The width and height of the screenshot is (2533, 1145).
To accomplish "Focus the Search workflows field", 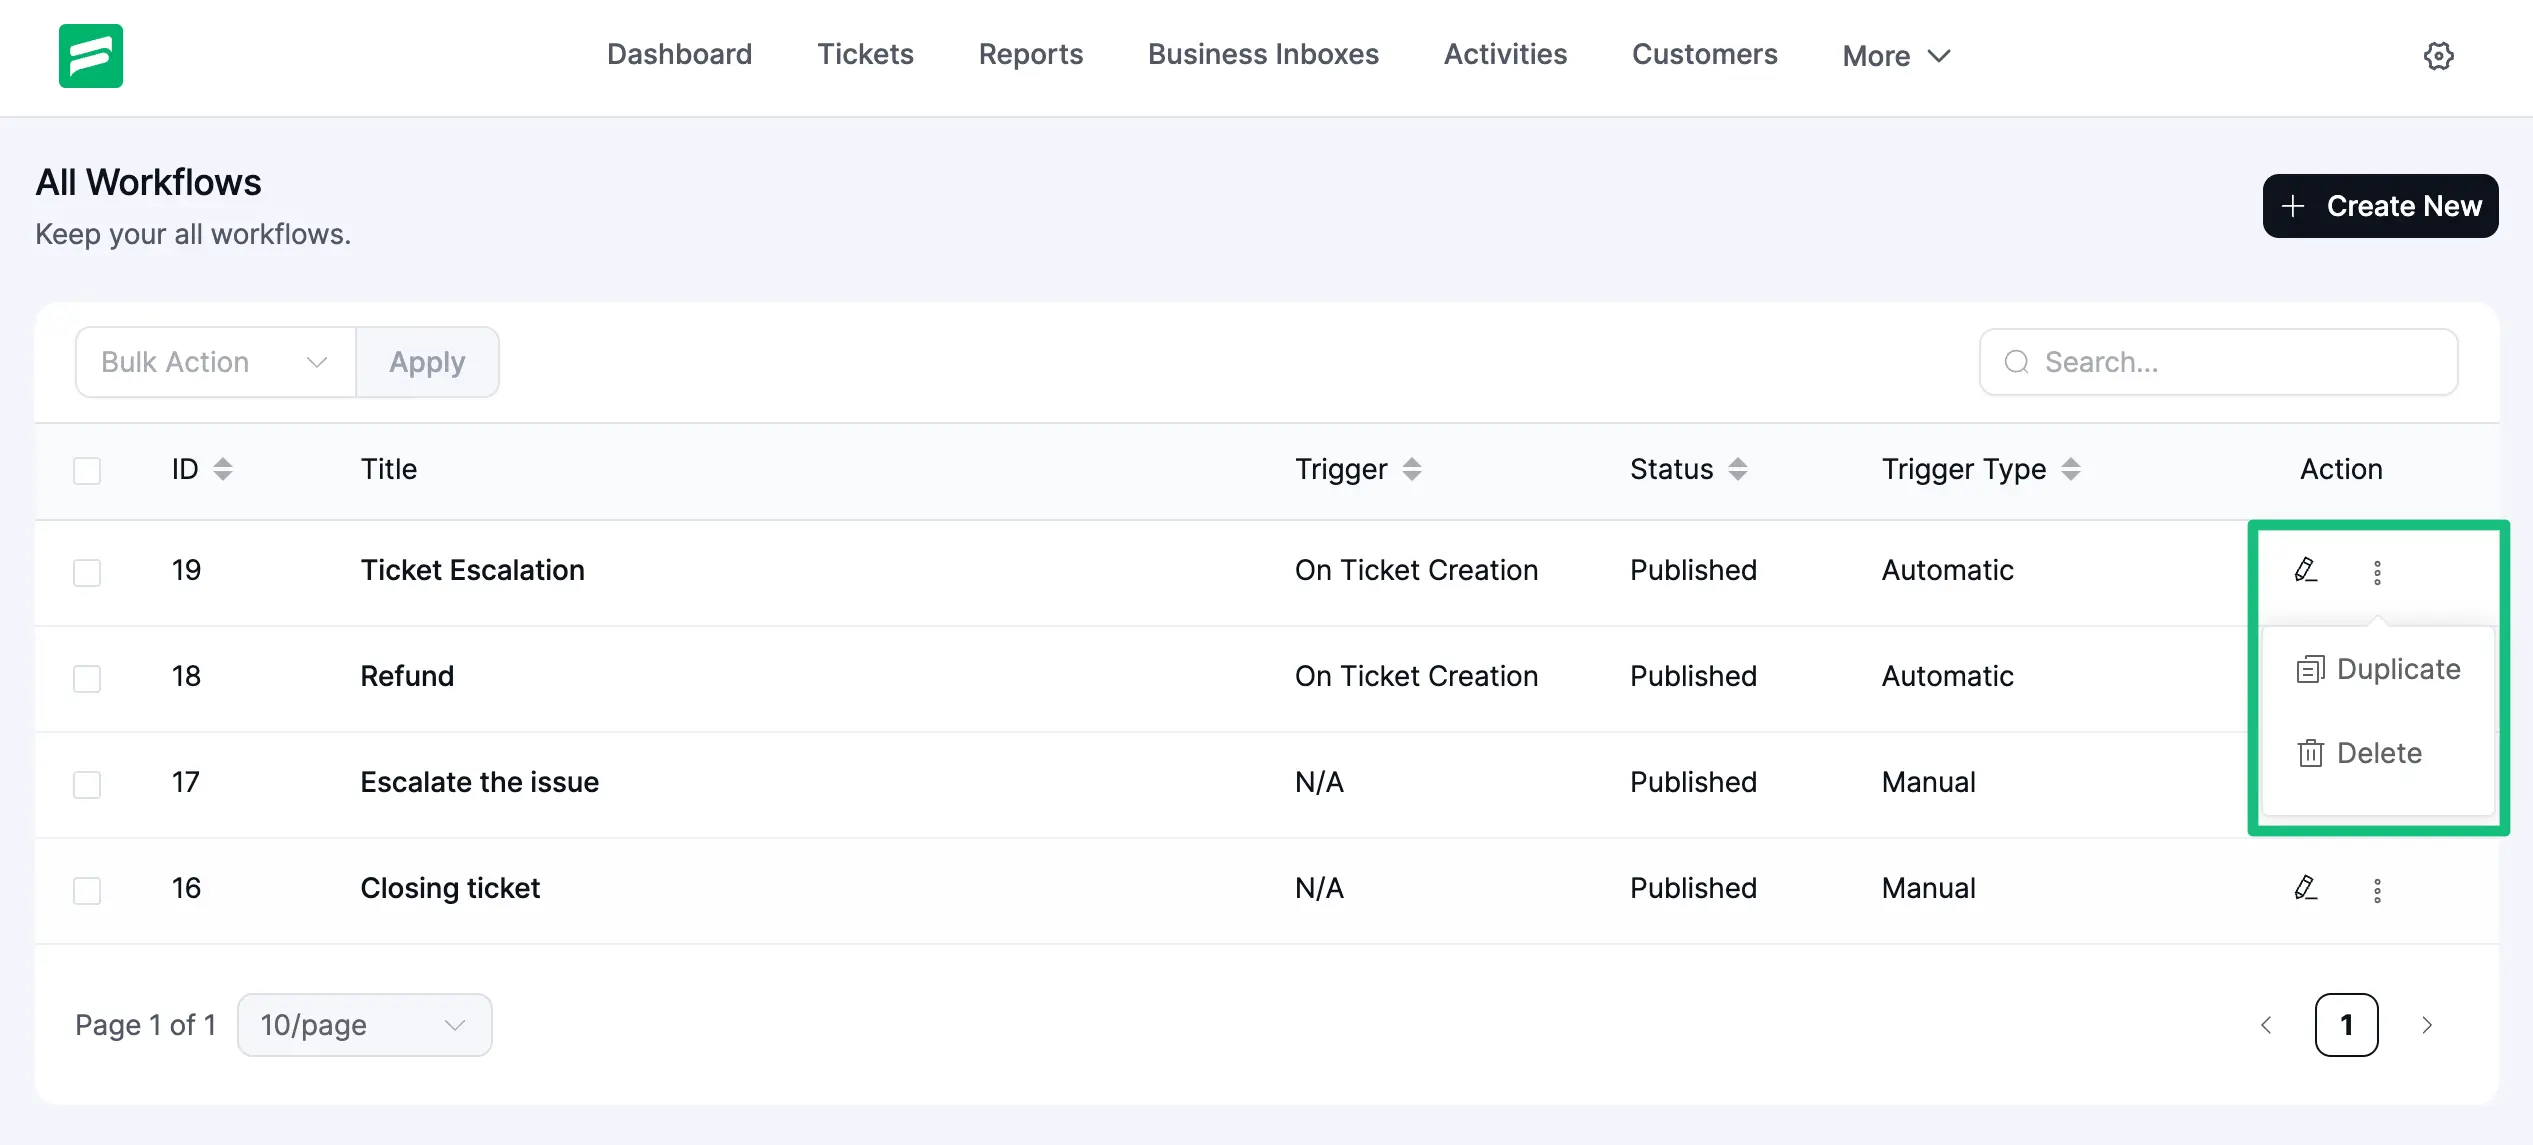I will [x=2218, y=362].
